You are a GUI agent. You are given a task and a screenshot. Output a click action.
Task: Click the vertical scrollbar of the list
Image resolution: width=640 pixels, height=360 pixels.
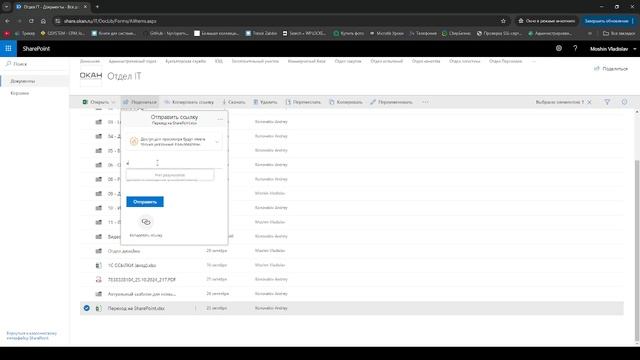[637, 250]
